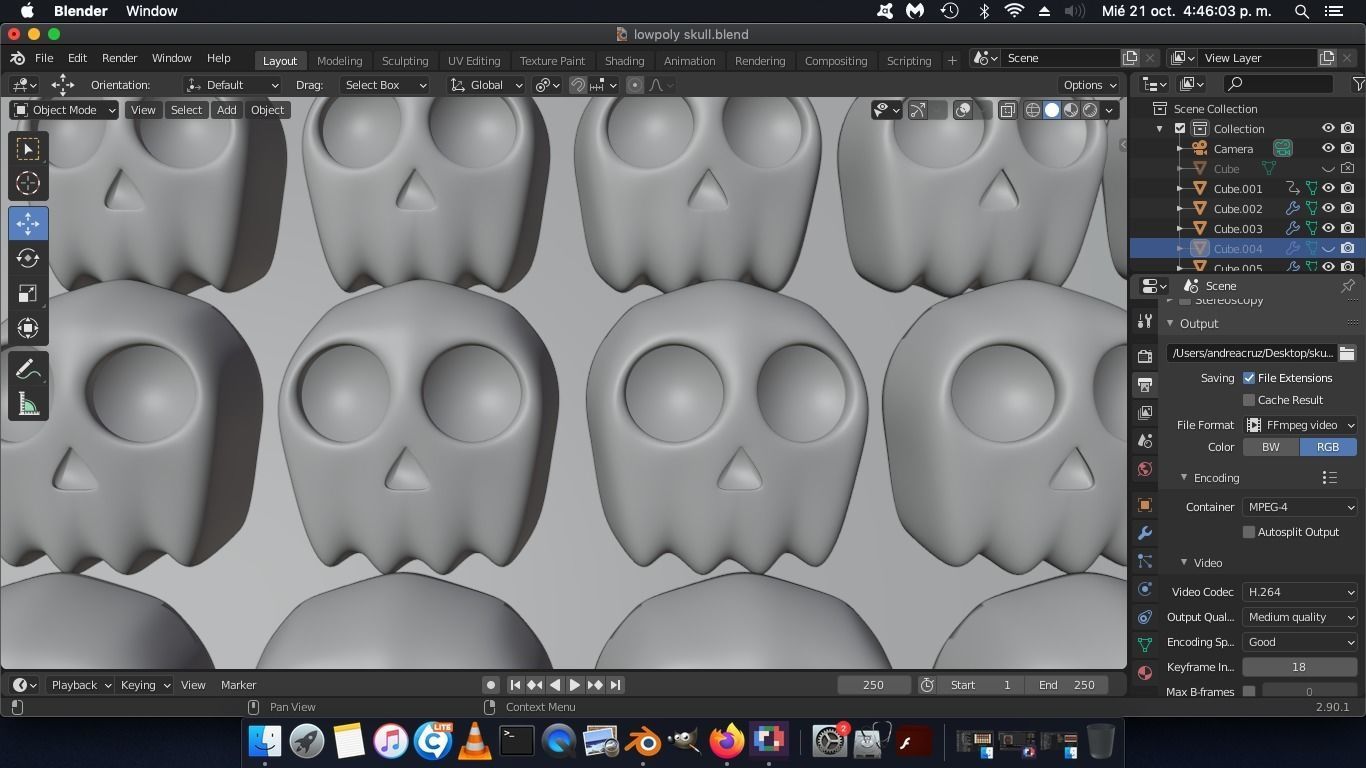The width and height of the screenshot is (1366, 768).
Task: Hide the Camera in the viewport
Action: [1329, 148]
